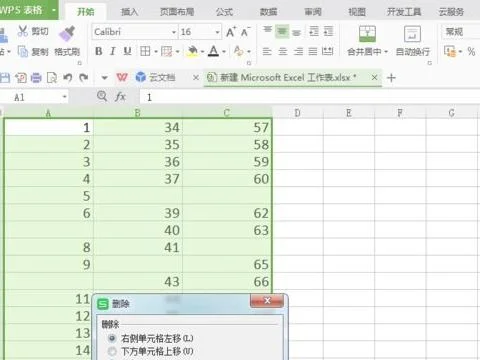Add a new document tab with plus
This screenshot has height=360, width=480.
click(391, 78)
